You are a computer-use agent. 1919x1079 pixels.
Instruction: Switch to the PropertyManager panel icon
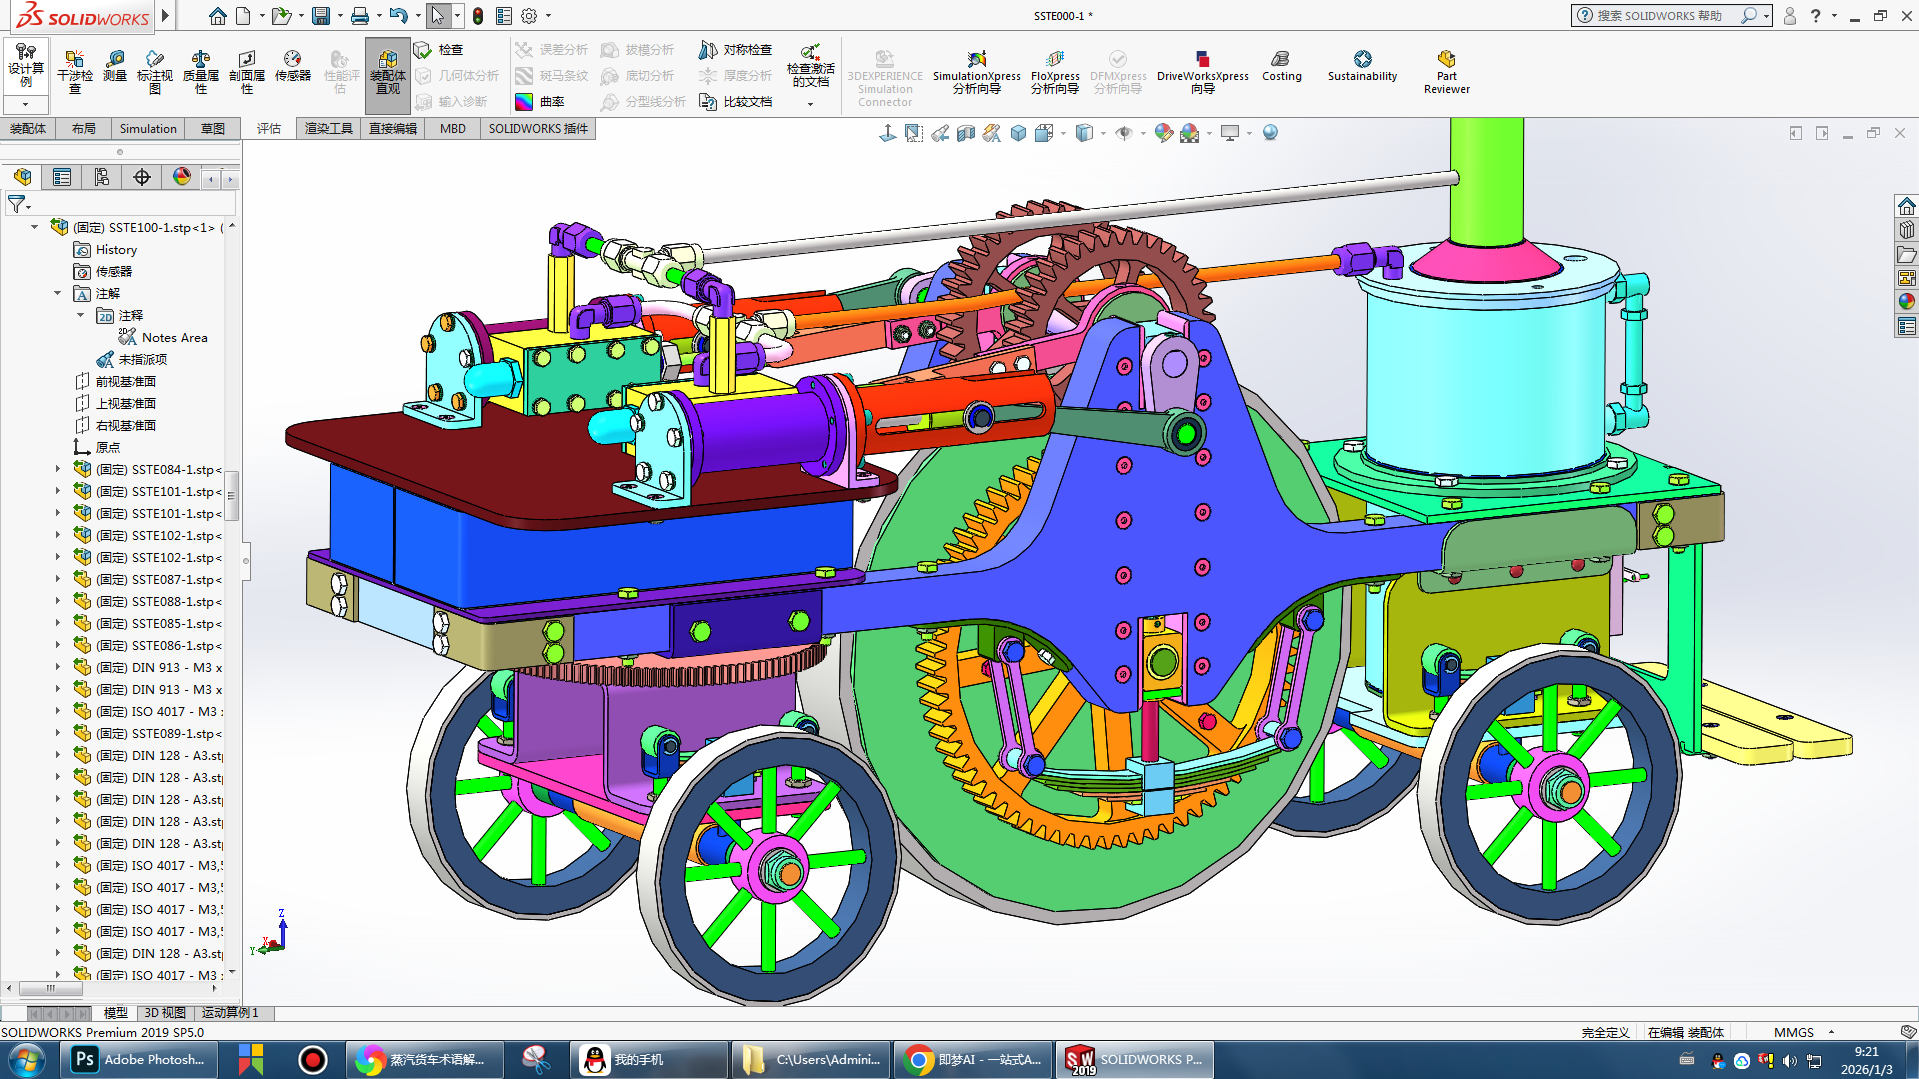pos(62,177)
